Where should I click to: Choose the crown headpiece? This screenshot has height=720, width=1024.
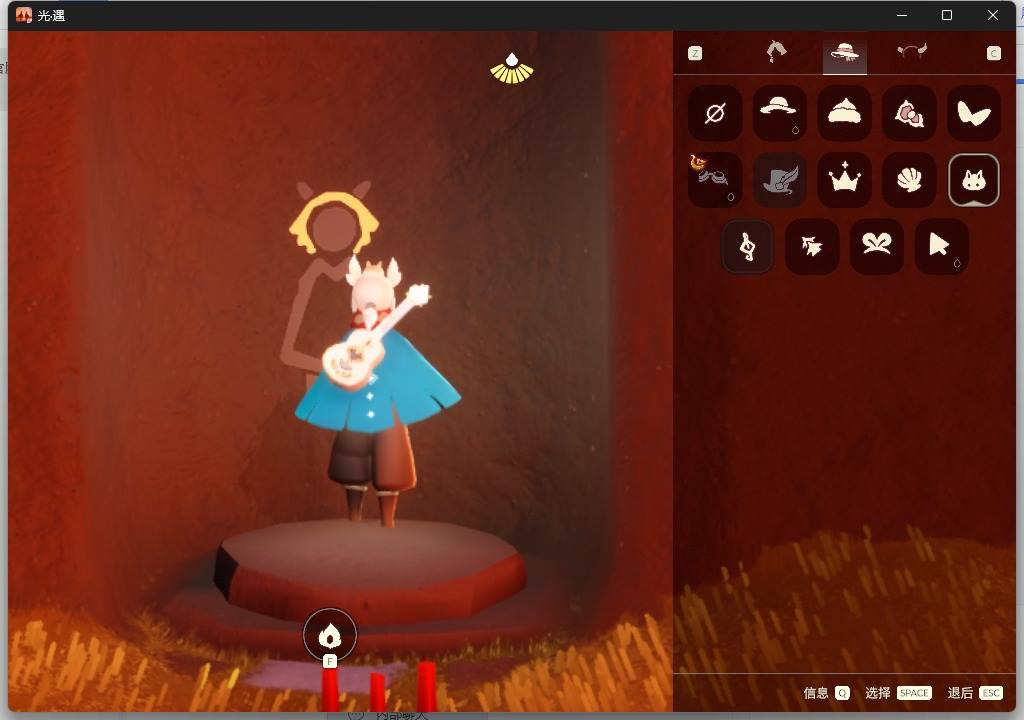pyautogui.click(x=844, y=180)
